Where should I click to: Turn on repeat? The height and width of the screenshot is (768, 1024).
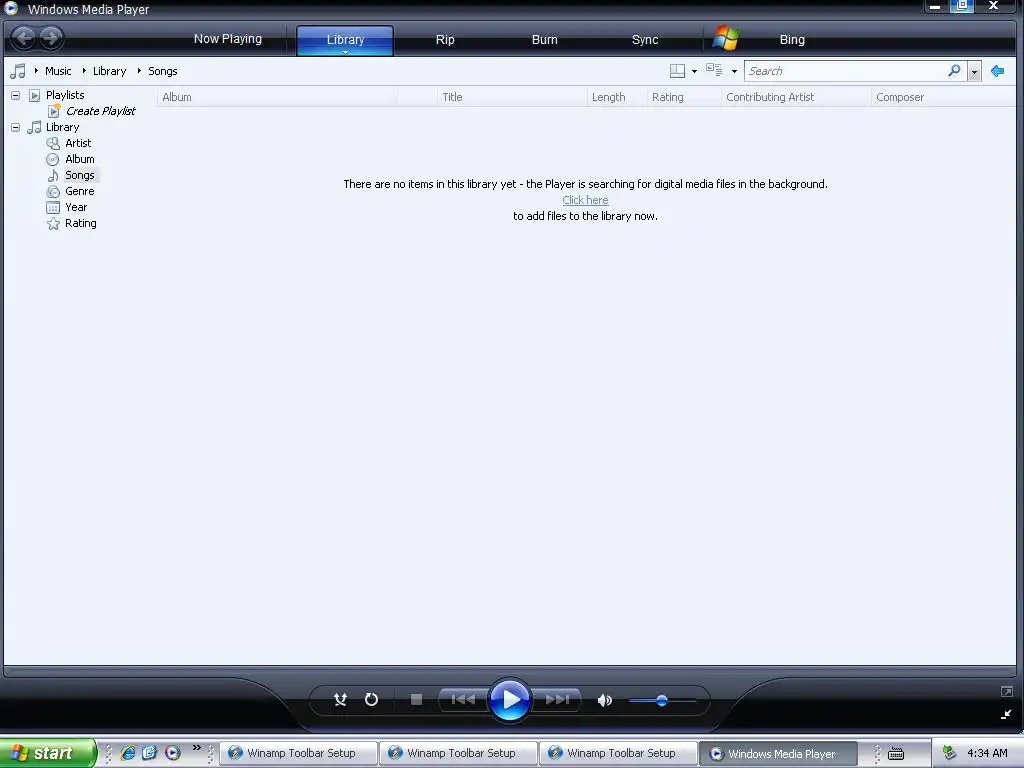point(371,699)
